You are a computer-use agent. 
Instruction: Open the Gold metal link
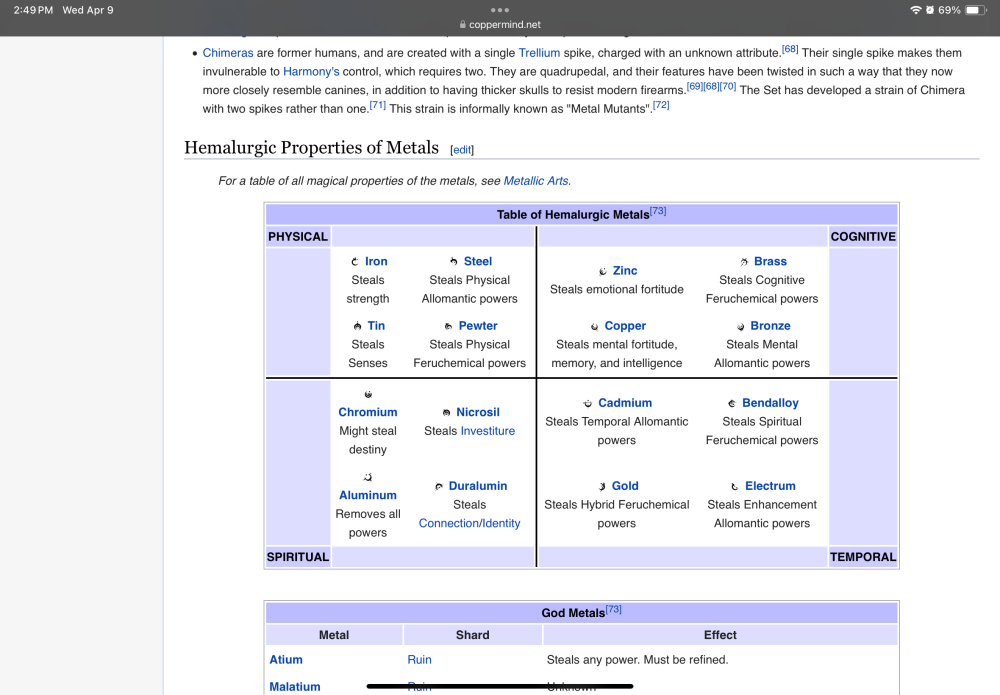(625, 486)
